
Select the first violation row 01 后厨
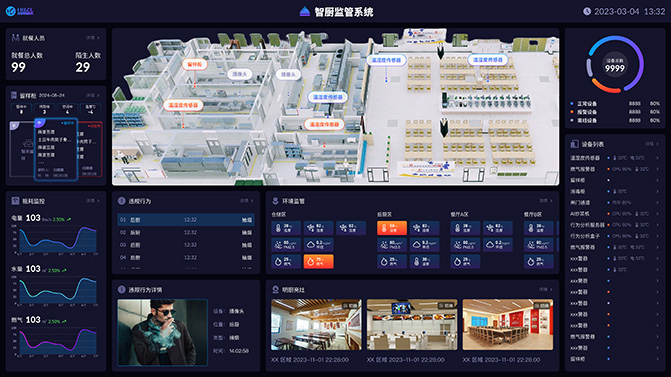tap(186, 220)
